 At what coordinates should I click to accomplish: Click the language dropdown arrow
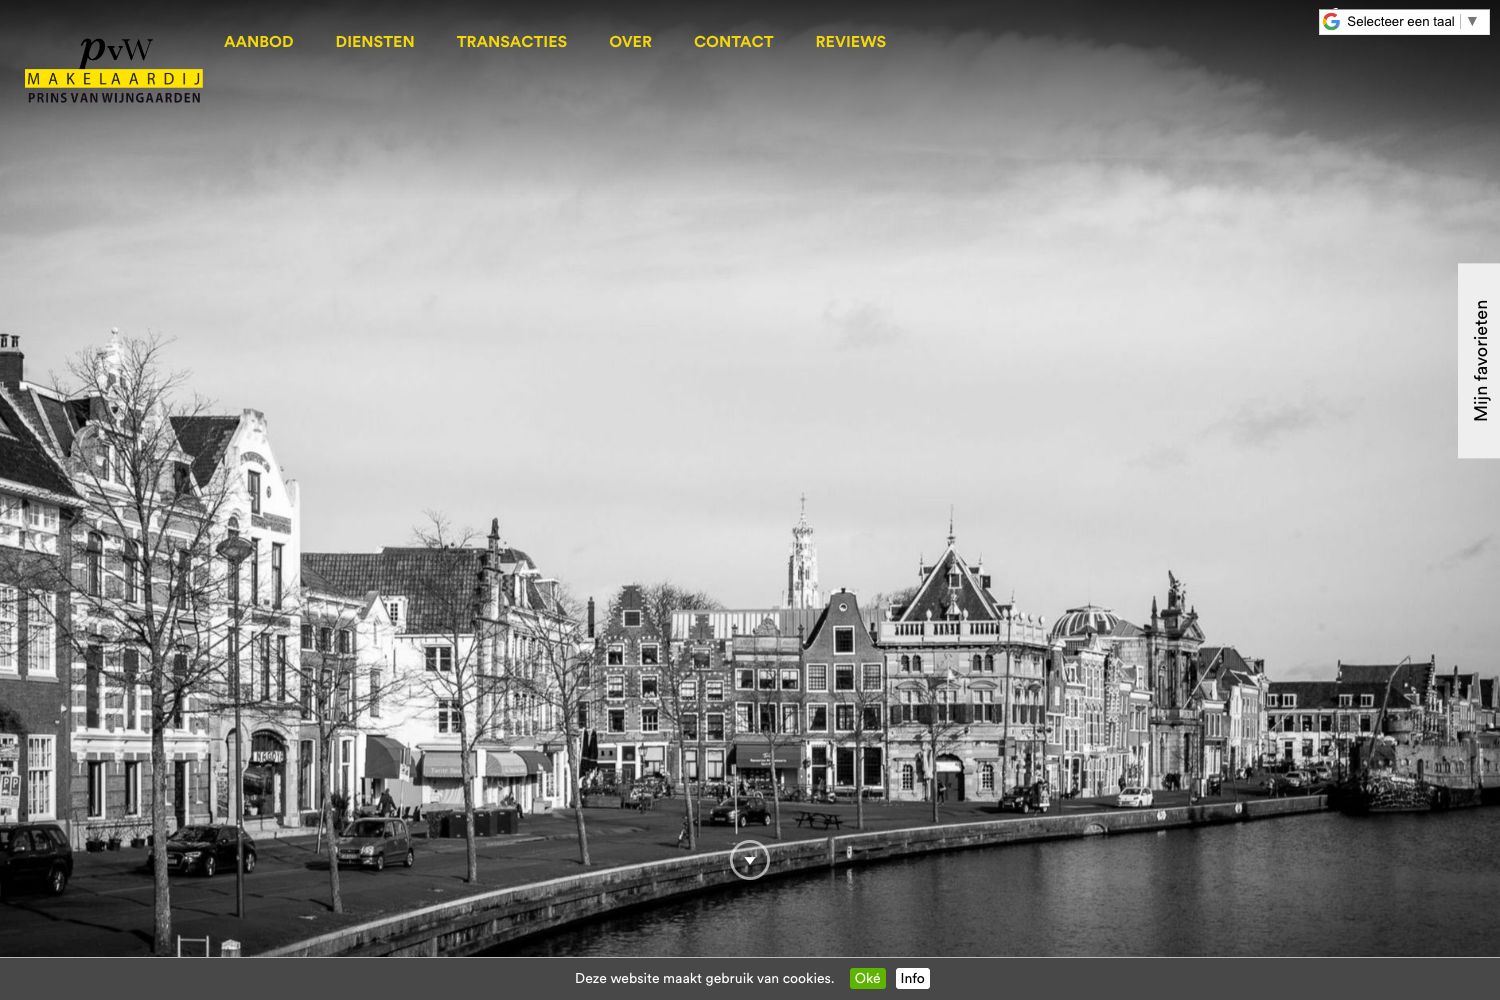[1472, 21]
